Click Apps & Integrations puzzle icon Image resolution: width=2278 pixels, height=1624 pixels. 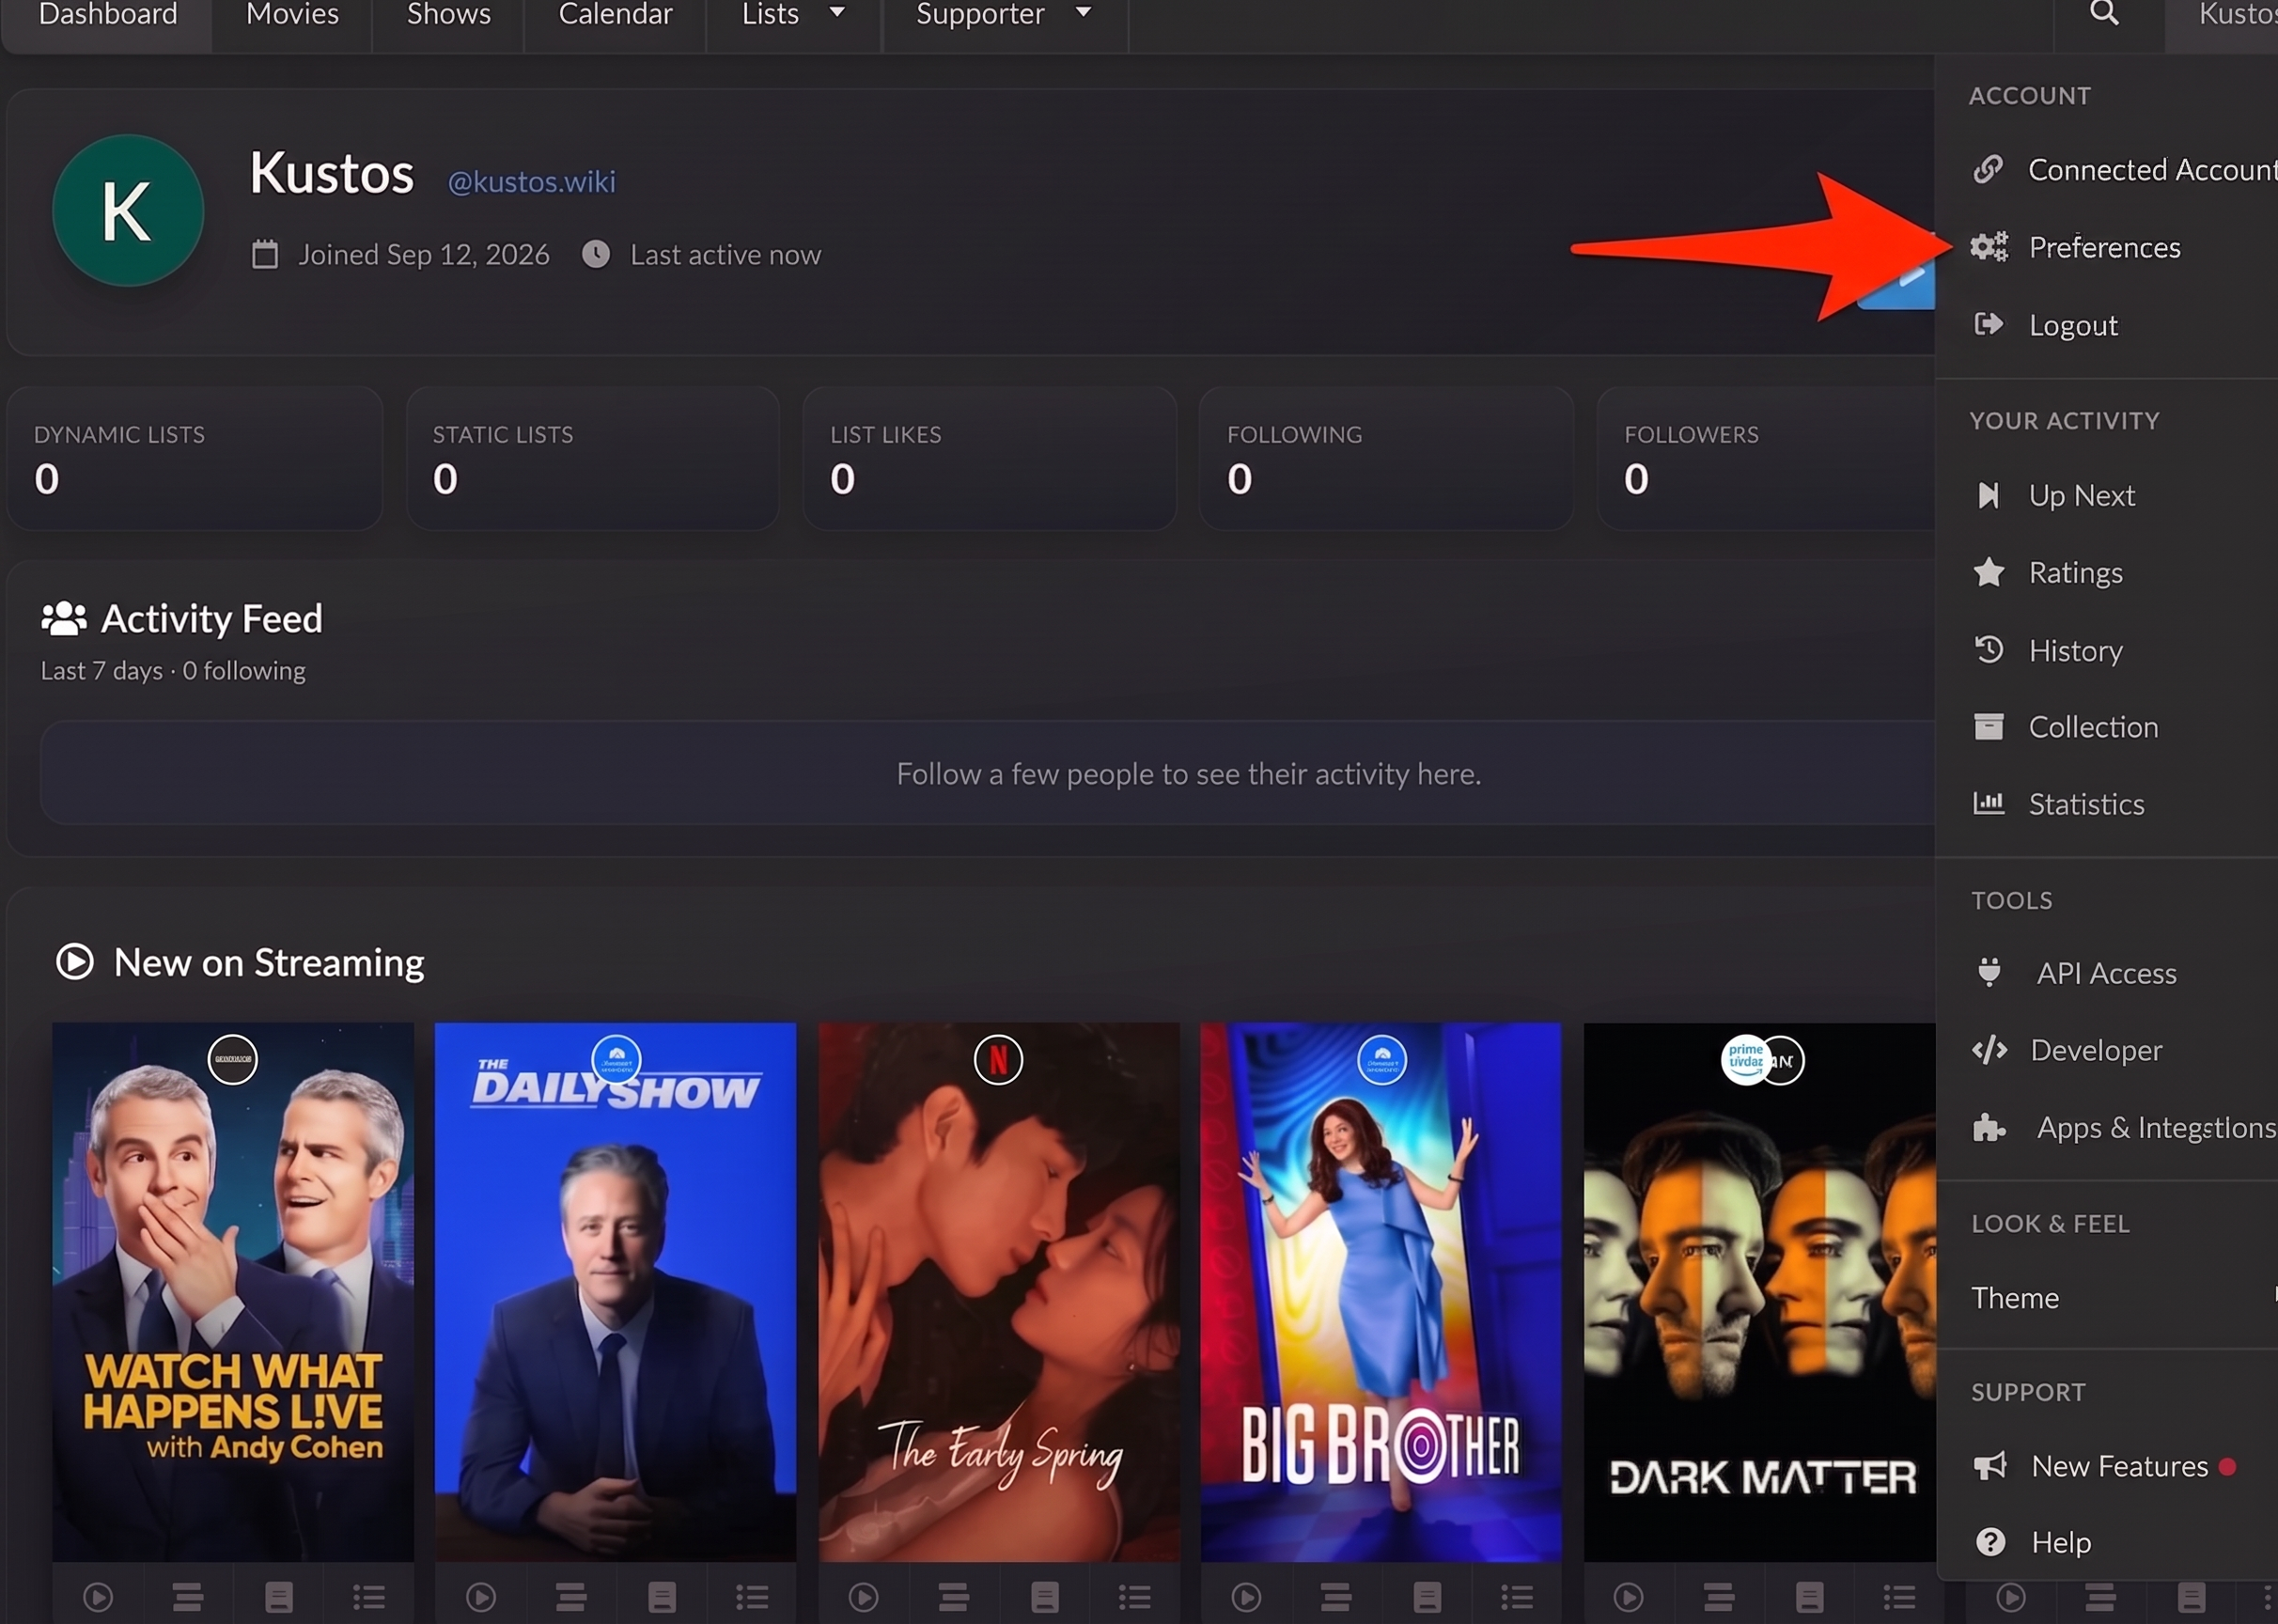[x=1990, y=1128]
